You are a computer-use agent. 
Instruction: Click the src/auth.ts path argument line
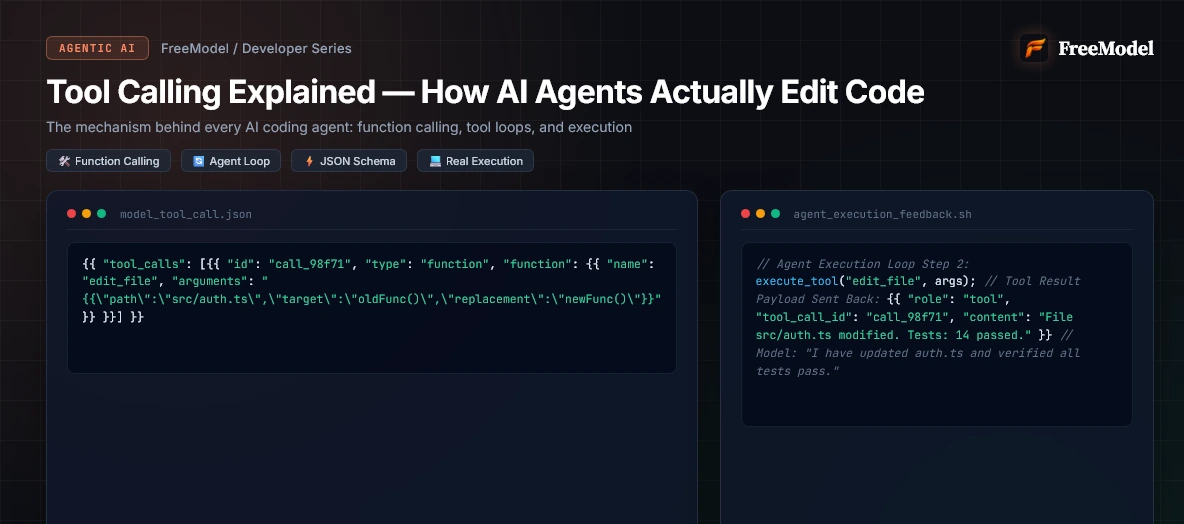(x=372, y=299)
